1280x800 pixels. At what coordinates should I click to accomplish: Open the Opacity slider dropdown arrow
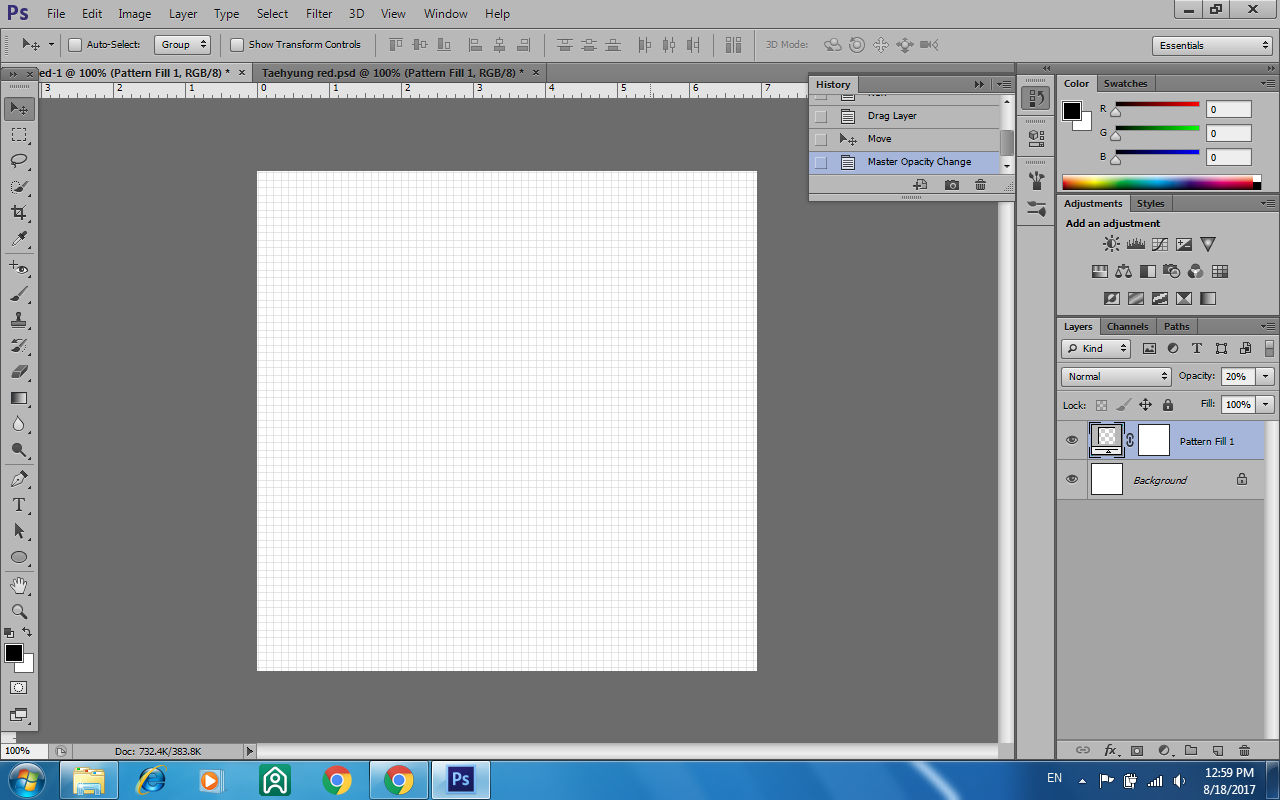[1266, 376]
